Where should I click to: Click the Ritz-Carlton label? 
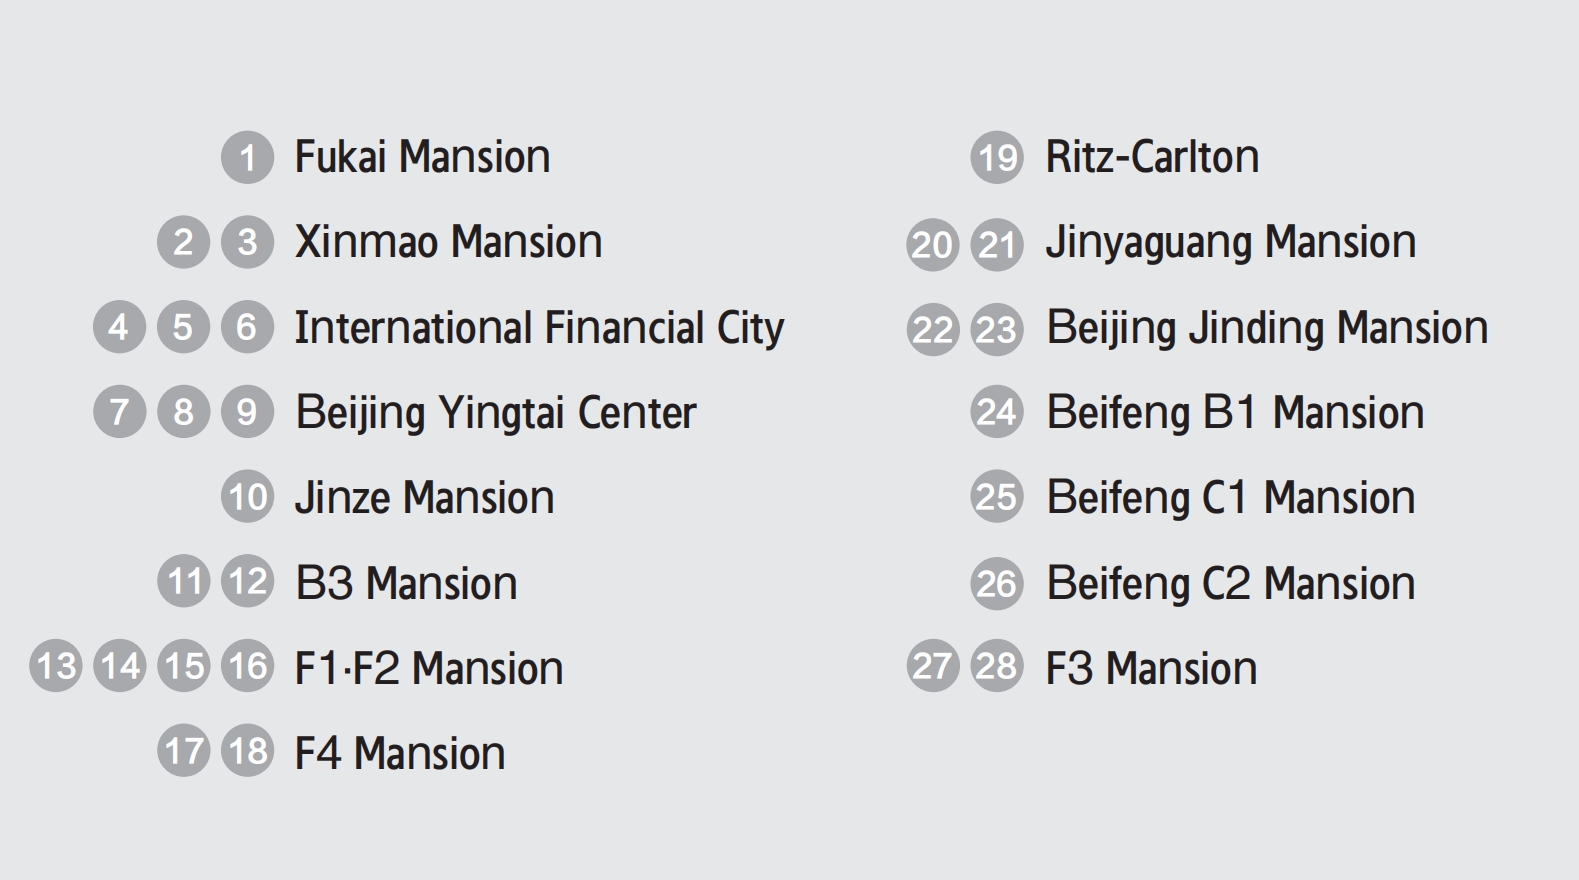point(1152,157)
